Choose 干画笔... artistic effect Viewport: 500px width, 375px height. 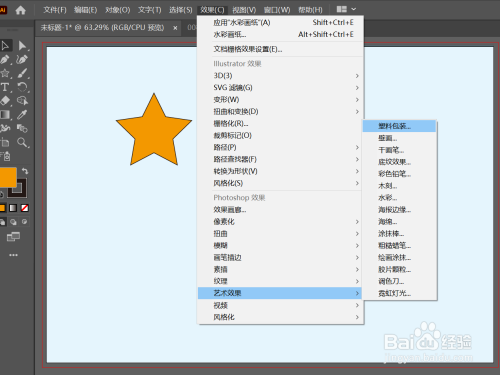click(399, 150)
